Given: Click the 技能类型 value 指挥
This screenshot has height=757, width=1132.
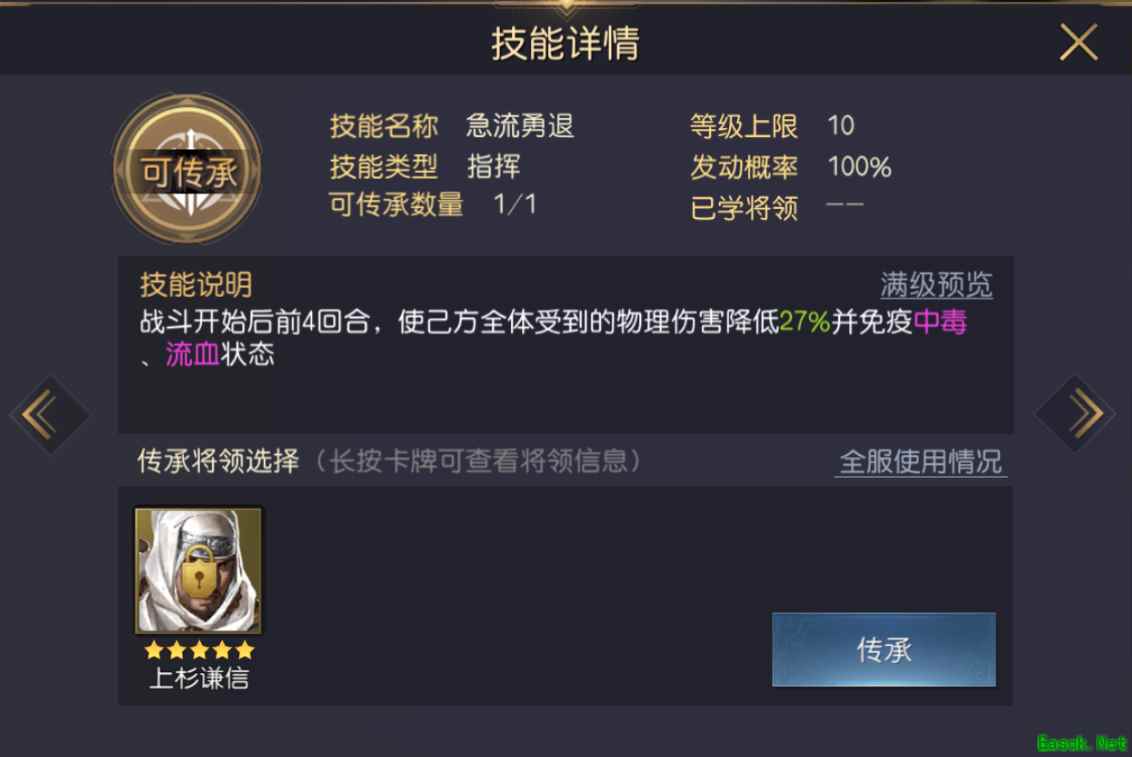Looking at the screenshot, I should (493, 167).
